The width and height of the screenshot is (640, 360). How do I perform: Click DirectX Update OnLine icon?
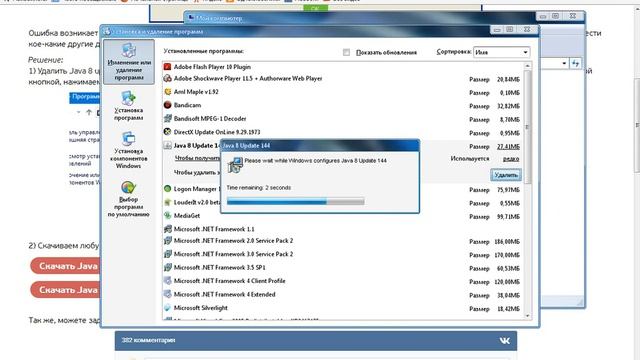pyautogui.click(x=167, y=132)
